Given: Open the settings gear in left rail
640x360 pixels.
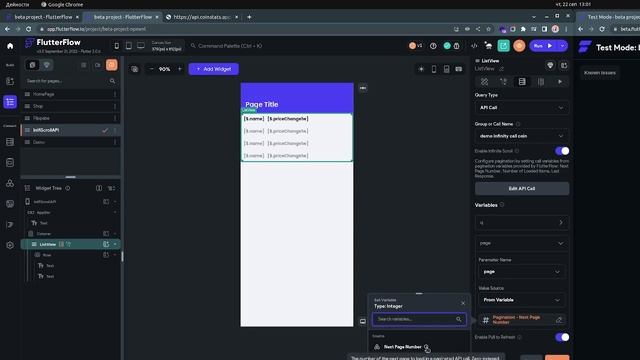Looking at the screenshot, I should click(x=10, y=245).
